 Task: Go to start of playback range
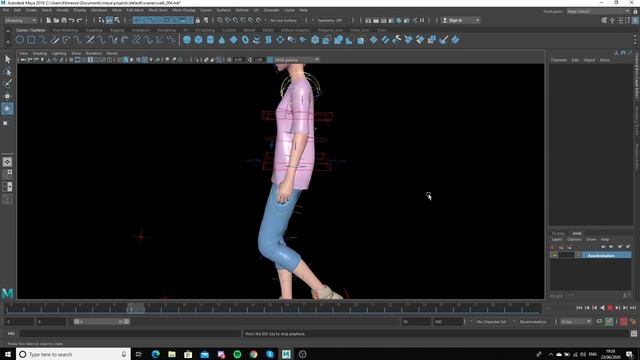[579, 308]
